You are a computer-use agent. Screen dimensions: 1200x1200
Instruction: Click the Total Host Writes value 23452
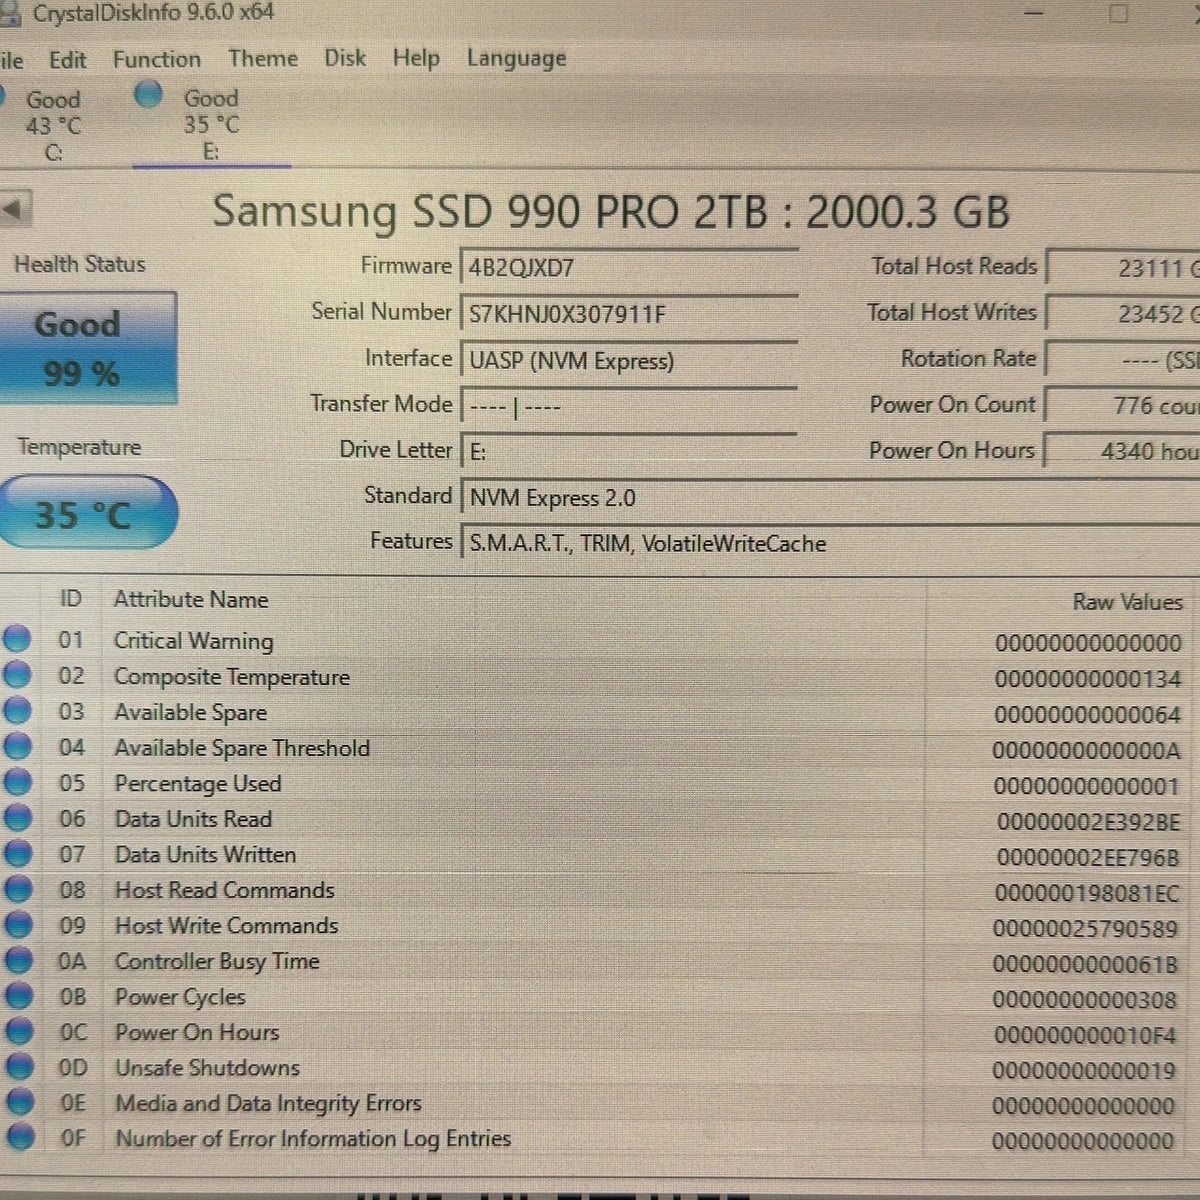(1122, 314)
